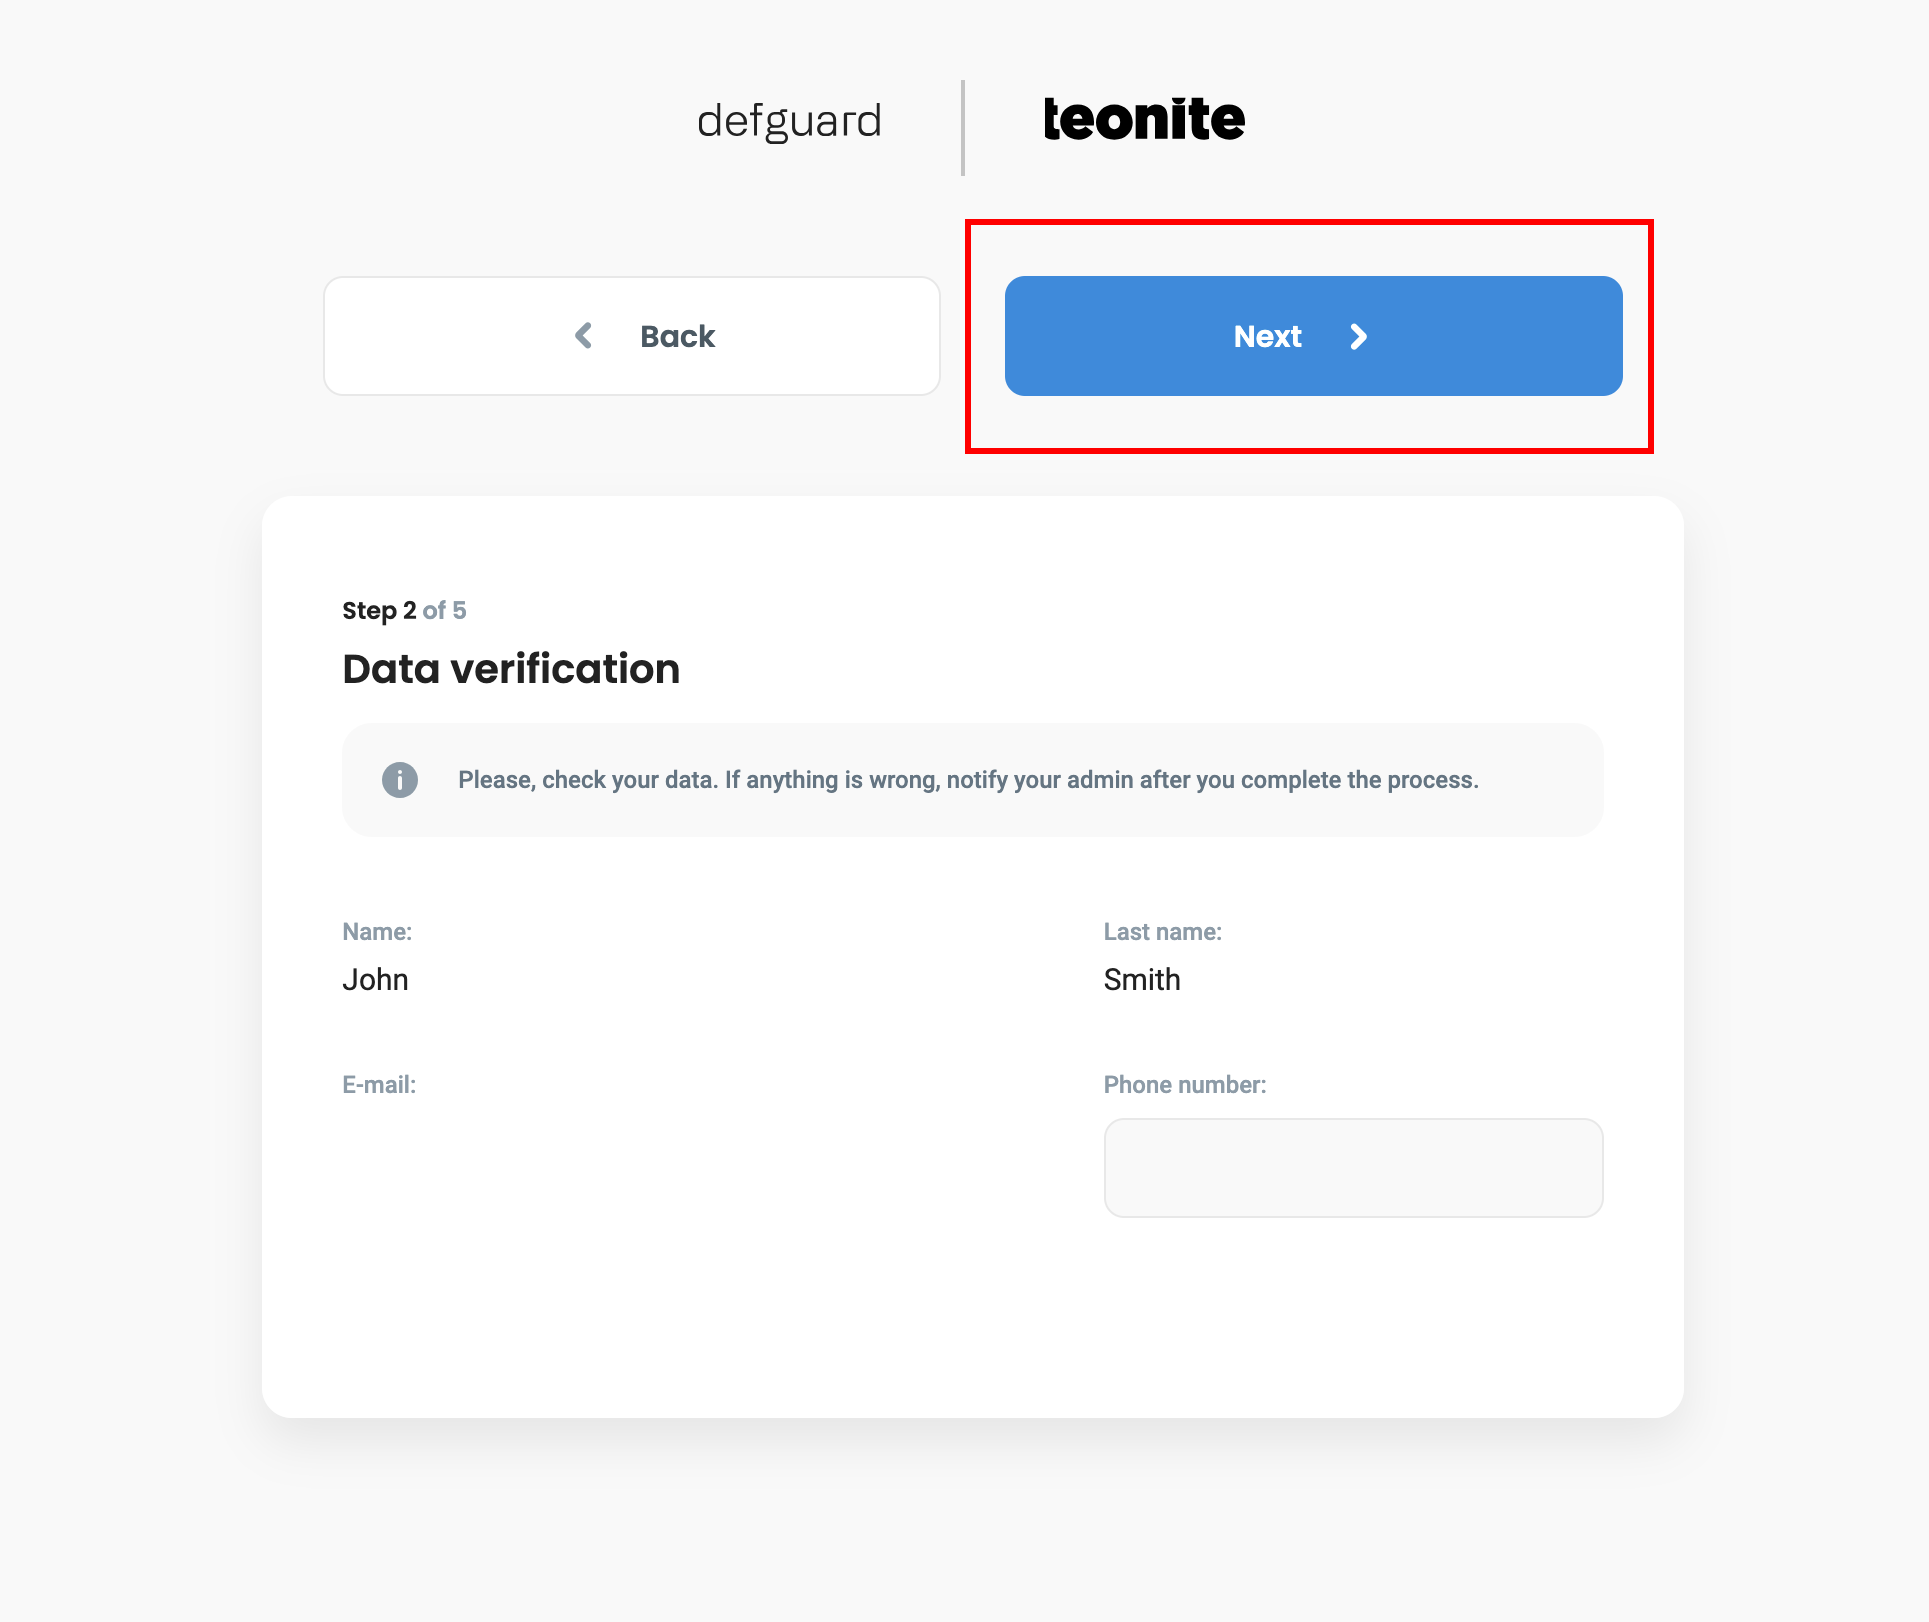Click the defguard logo
Image resolution: width=1929 pixels, height=1622 pixels.
[789, 122]
